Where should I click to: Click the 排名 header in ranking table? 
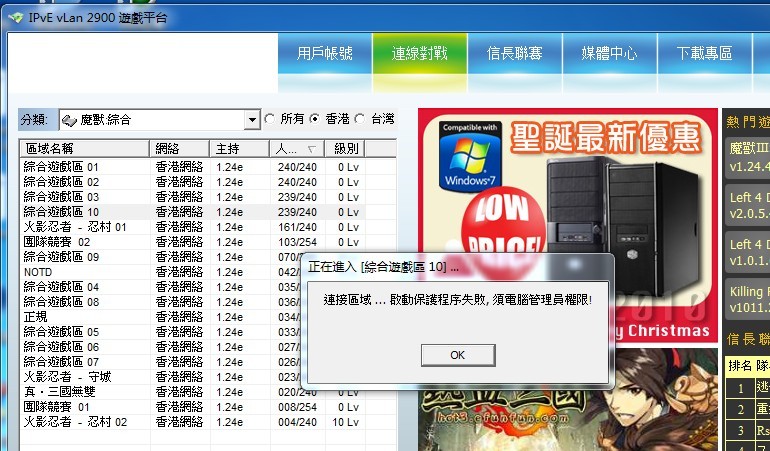pos(740,366)
